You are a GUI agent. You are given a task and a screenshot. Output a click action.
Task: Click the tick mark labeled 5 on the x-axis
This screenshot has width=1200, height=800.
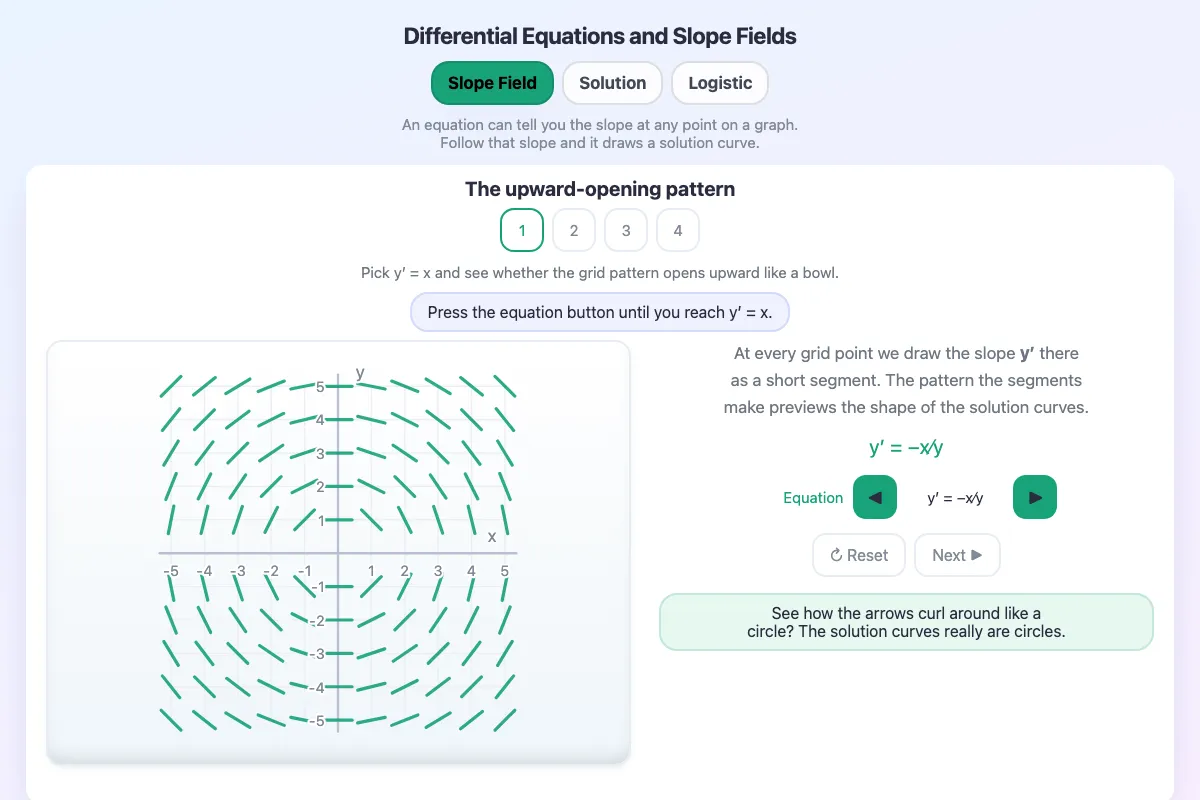(x=505, y=571)
